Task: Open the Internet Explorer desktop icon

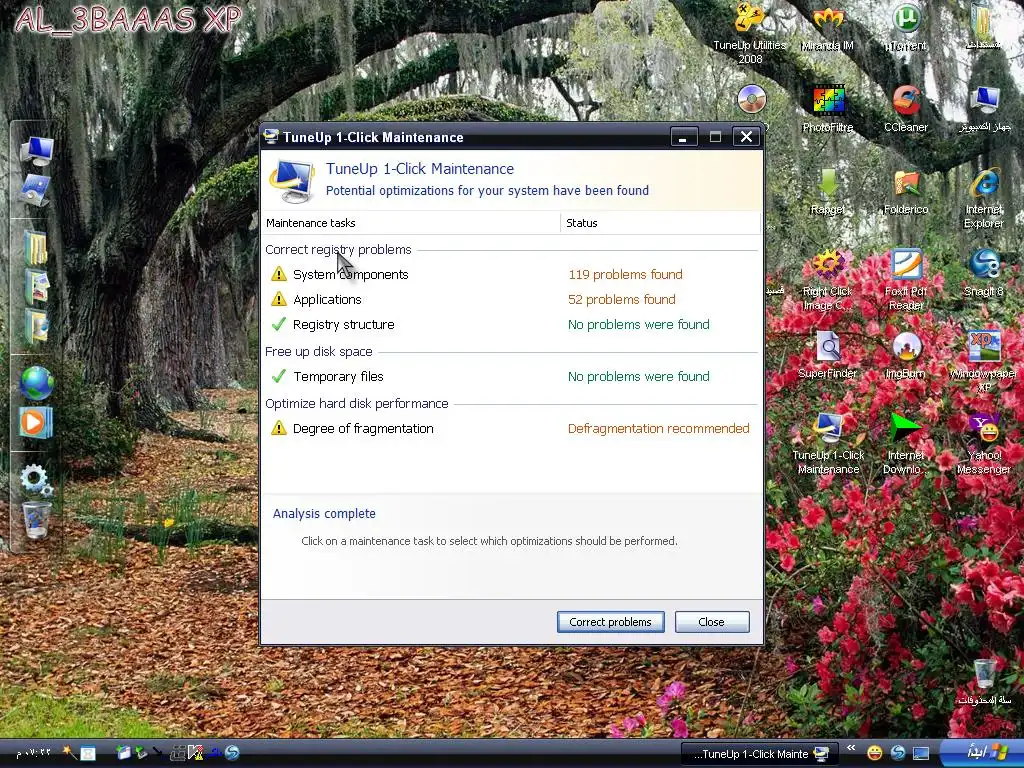Action: [x=984, y=198]
